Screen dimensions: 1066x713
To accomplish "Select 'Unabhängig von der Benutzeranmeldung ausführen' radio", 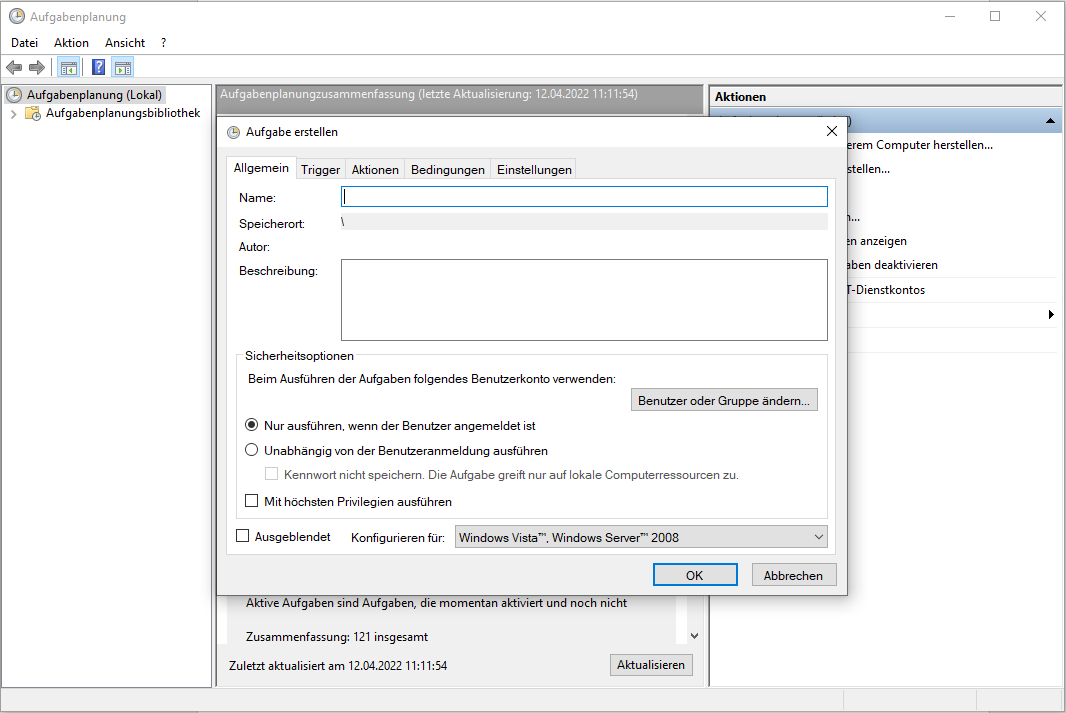I will point(252,450).
